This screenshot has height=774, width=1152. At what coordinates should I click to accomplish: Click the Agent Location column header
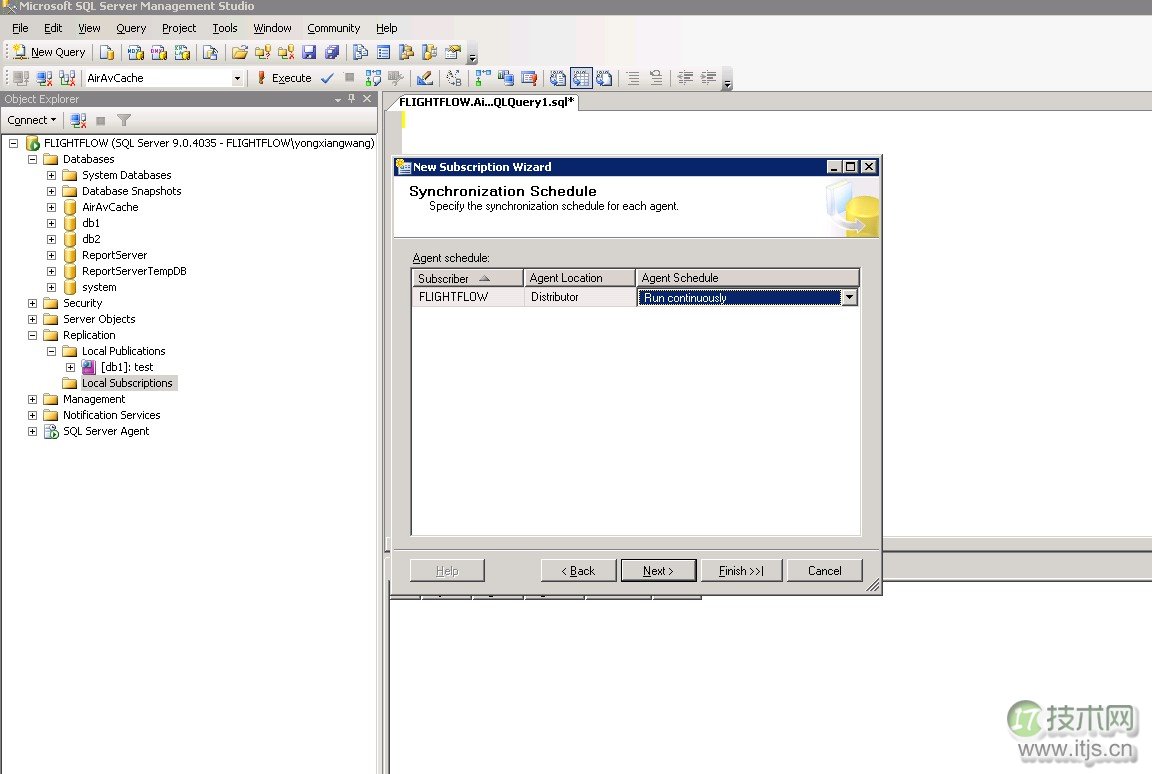tap(579, 278)
